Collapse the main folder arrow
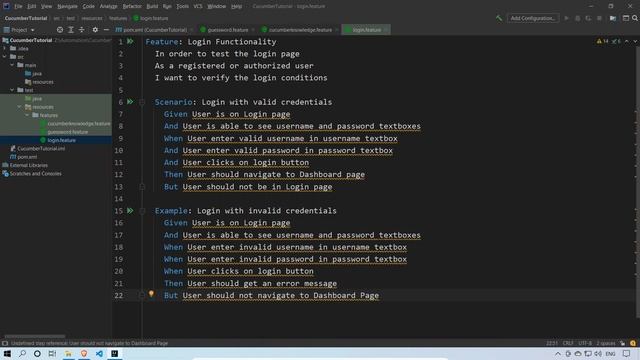 [x=12, y=65]
